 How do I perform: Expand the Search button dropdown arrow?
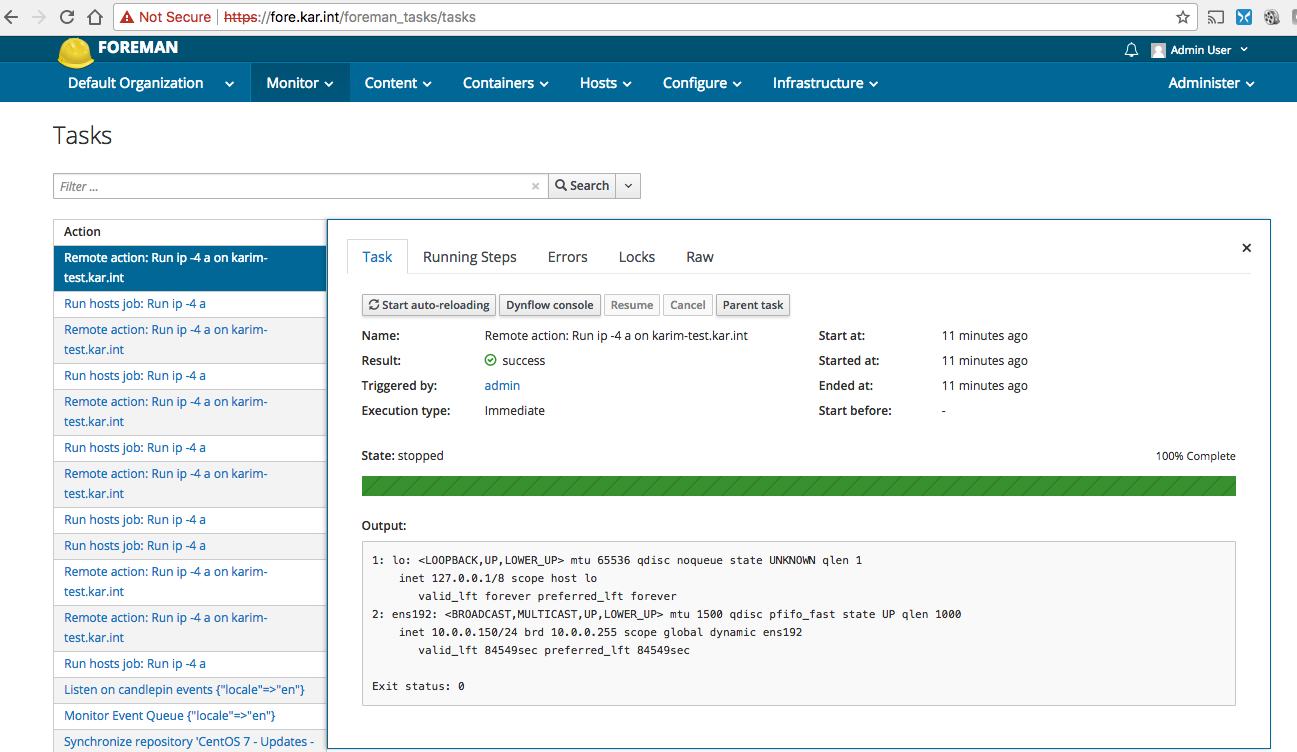click(x=629, y=186)
